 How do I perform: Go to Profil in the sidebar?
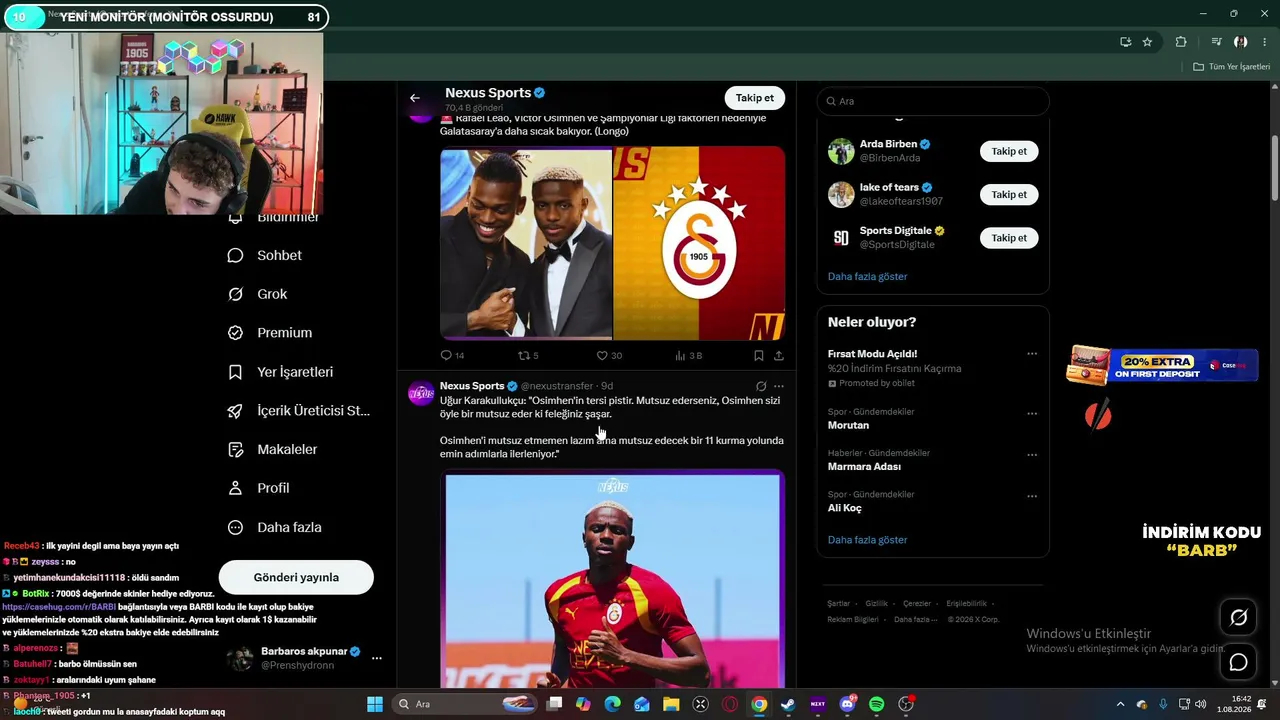click(258, 488)
